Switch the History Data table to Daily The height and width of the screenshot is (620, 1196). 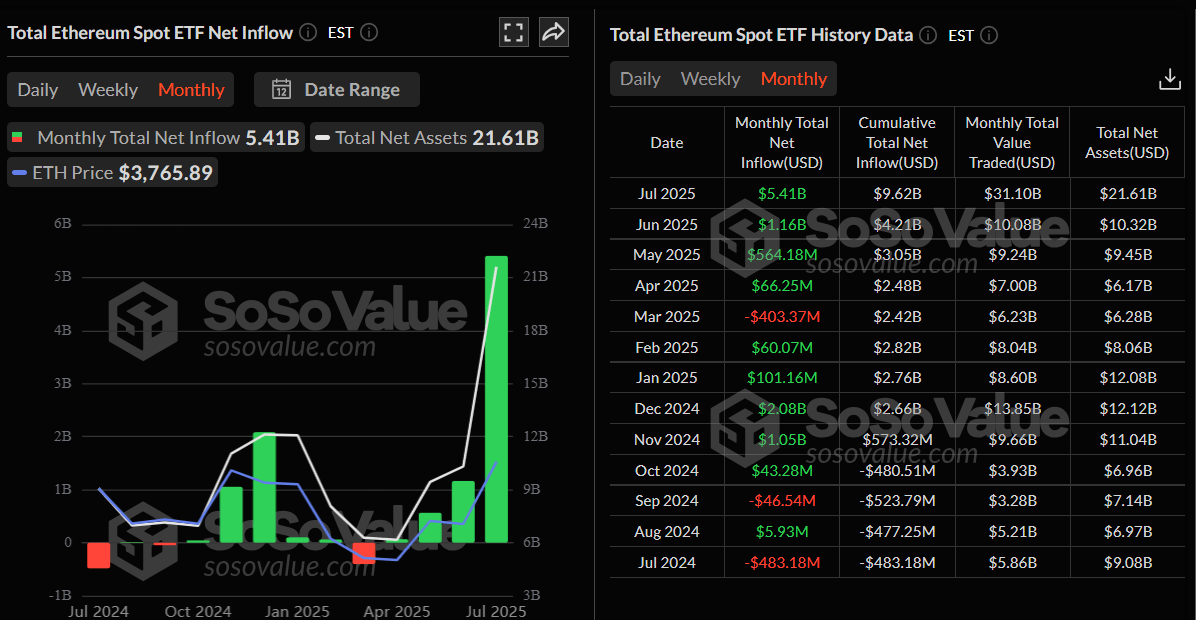(x=640, y=78)
